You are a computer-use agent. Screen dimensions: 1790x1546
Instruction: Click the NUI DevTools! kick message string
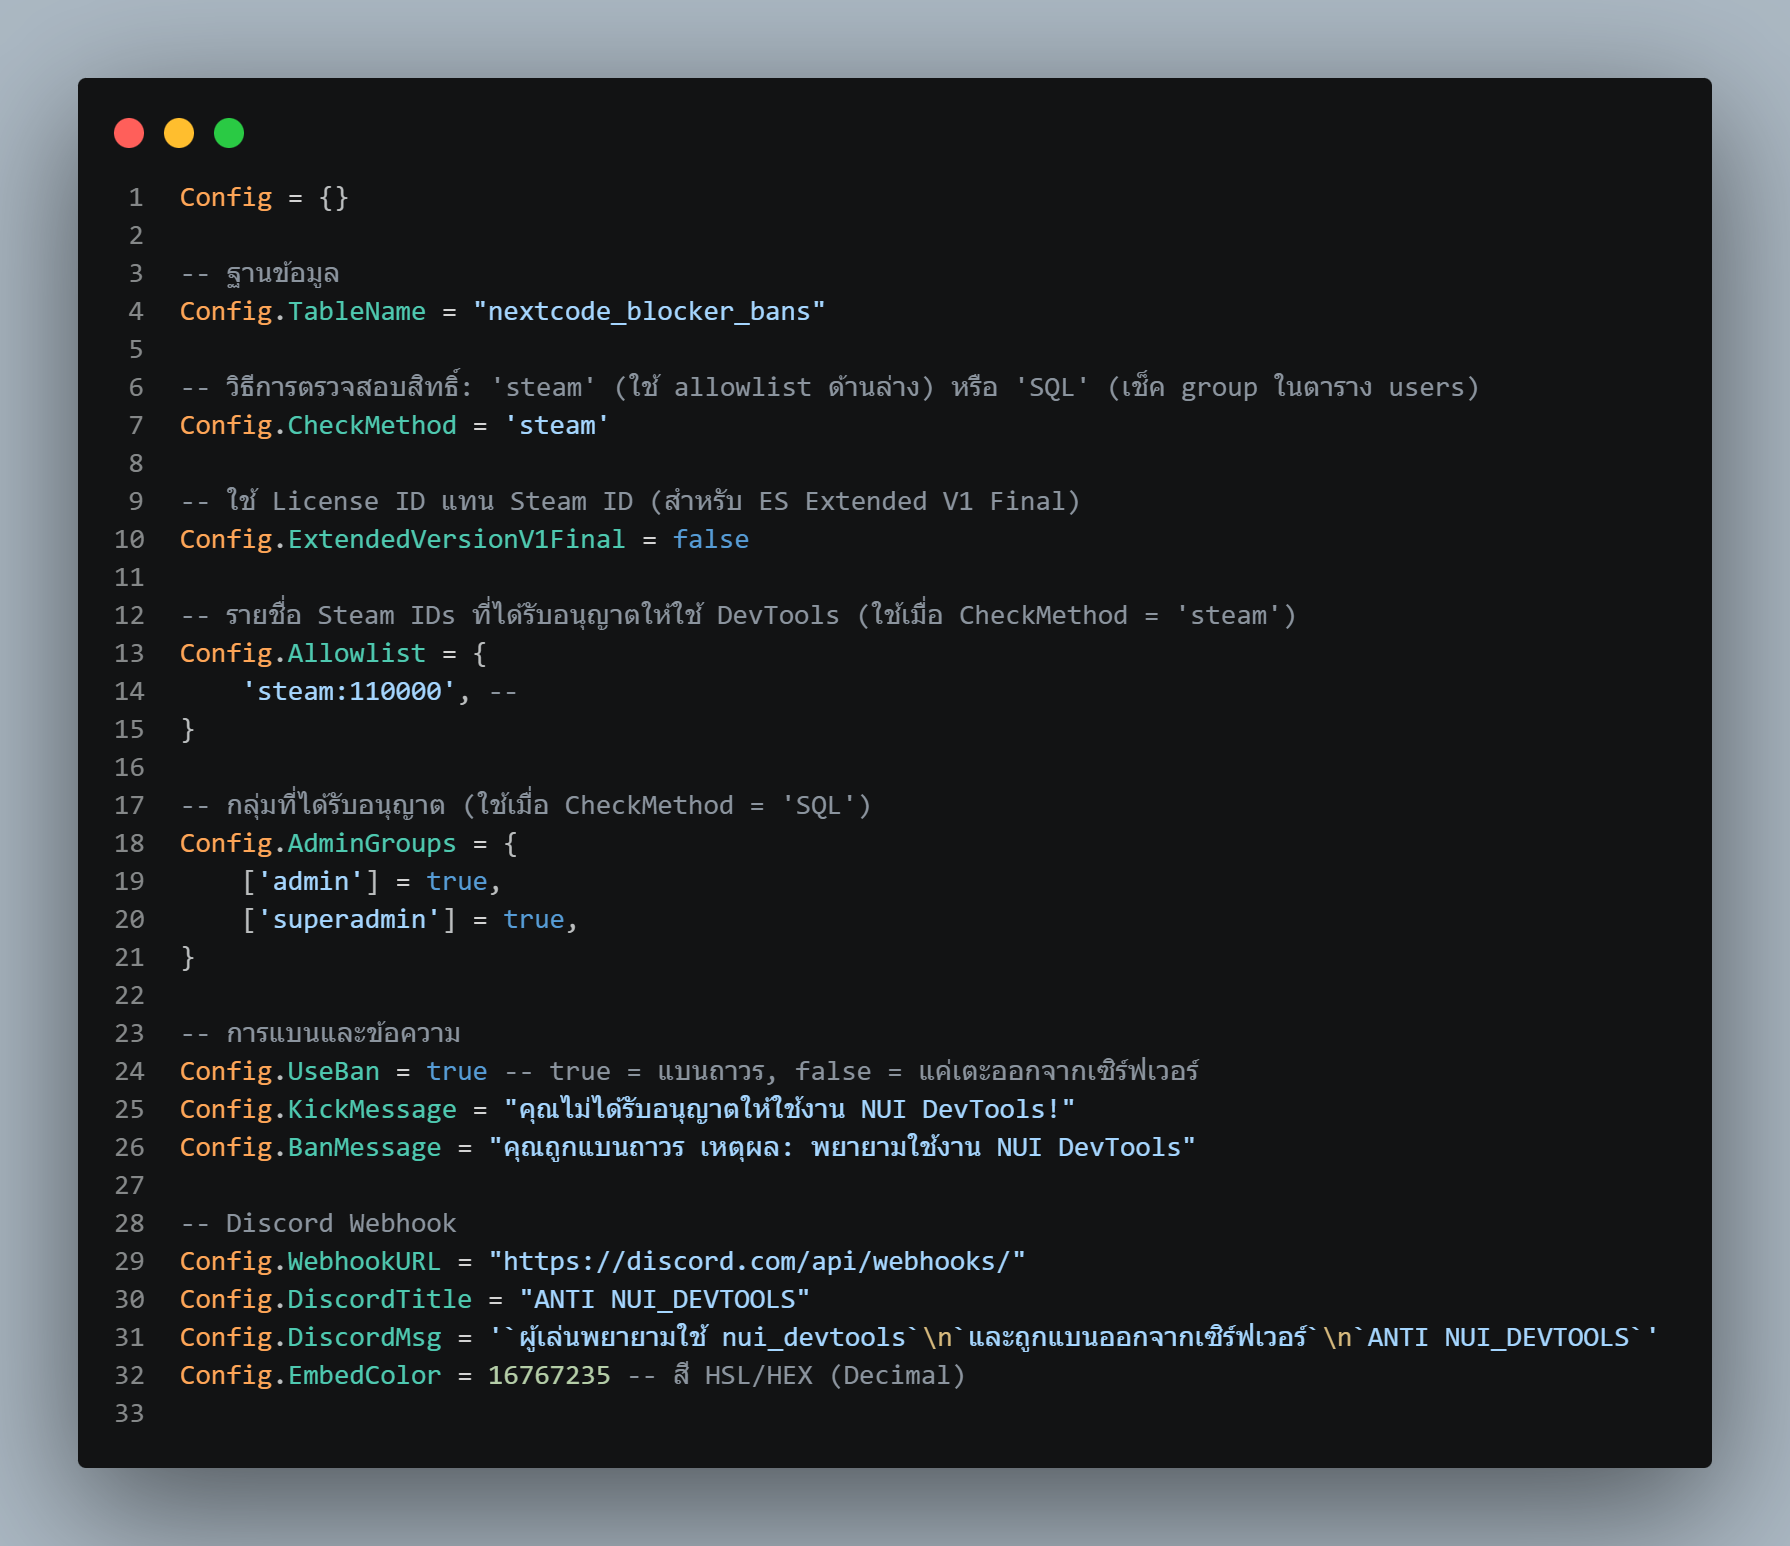789,1109
